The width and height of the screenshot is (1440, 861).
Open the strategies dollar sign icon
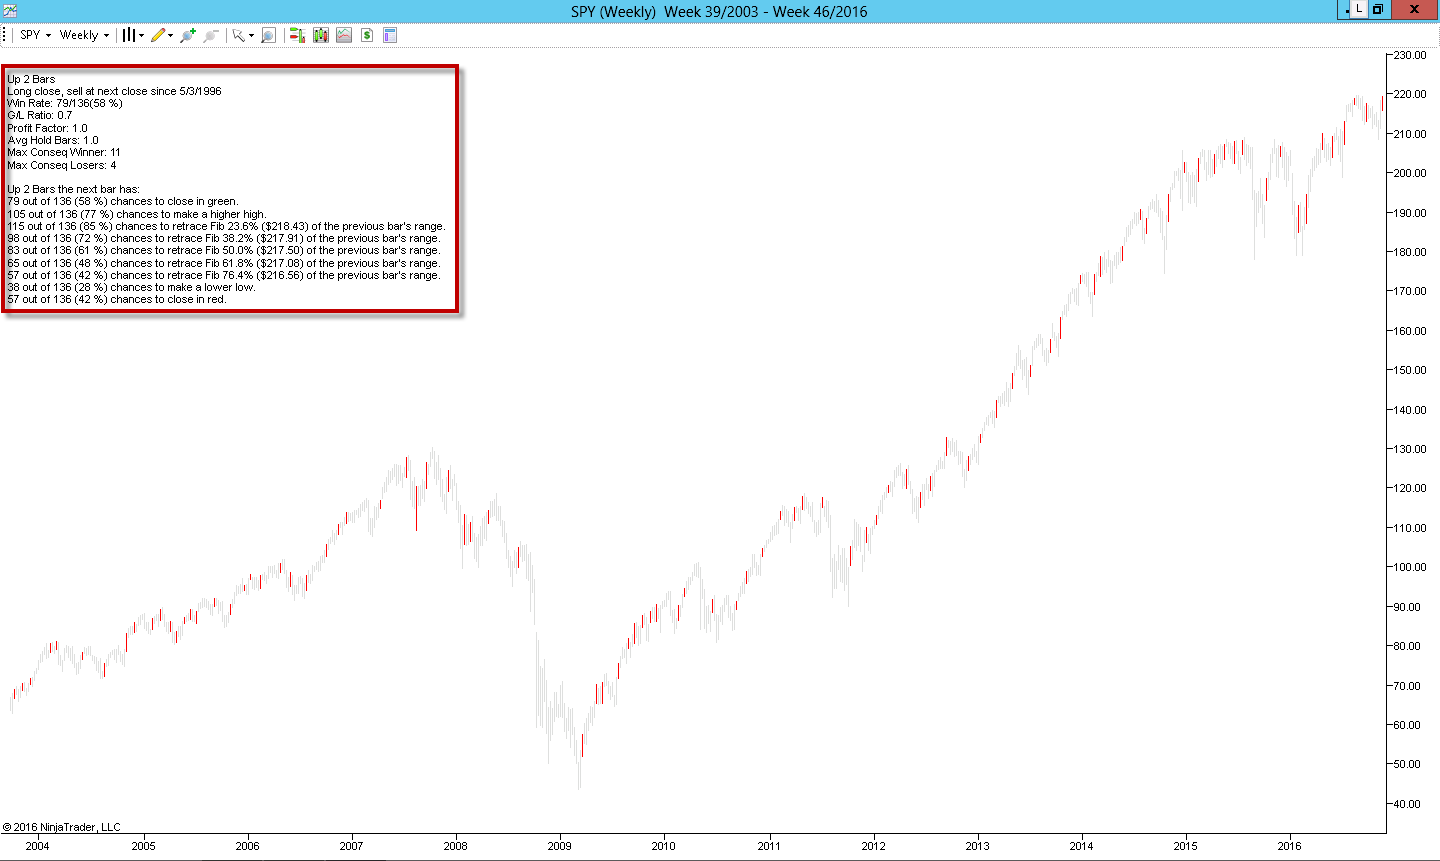coord(367,35)
